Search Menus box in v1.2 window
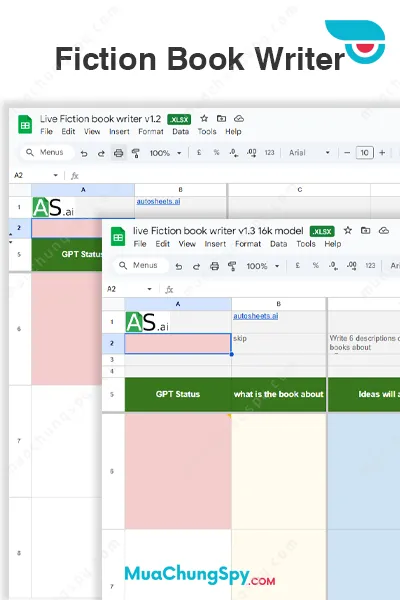The image size is (400, 600). [47, 152]
